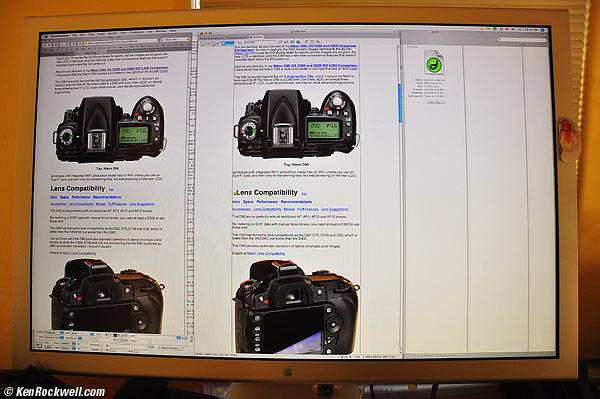
Task: Select Lens Compatibility heading in Dreamweaver document
Action: tap(267, 192)
